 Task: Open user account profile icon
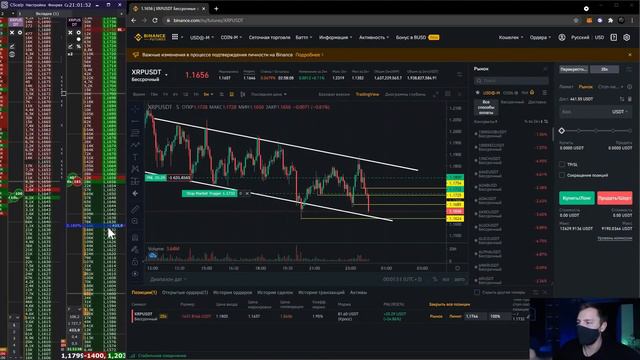pyautogui.click(x=562, y=37)
